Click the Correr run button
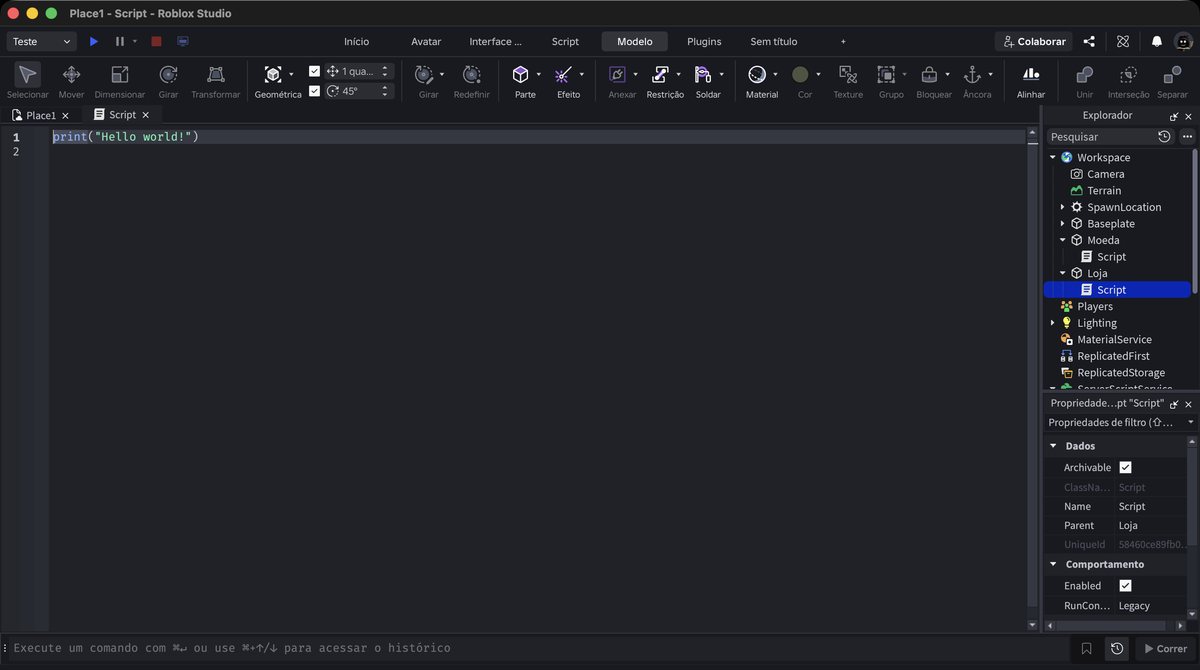Screen dimensions: 1200x670 (x=1164, y=648)
